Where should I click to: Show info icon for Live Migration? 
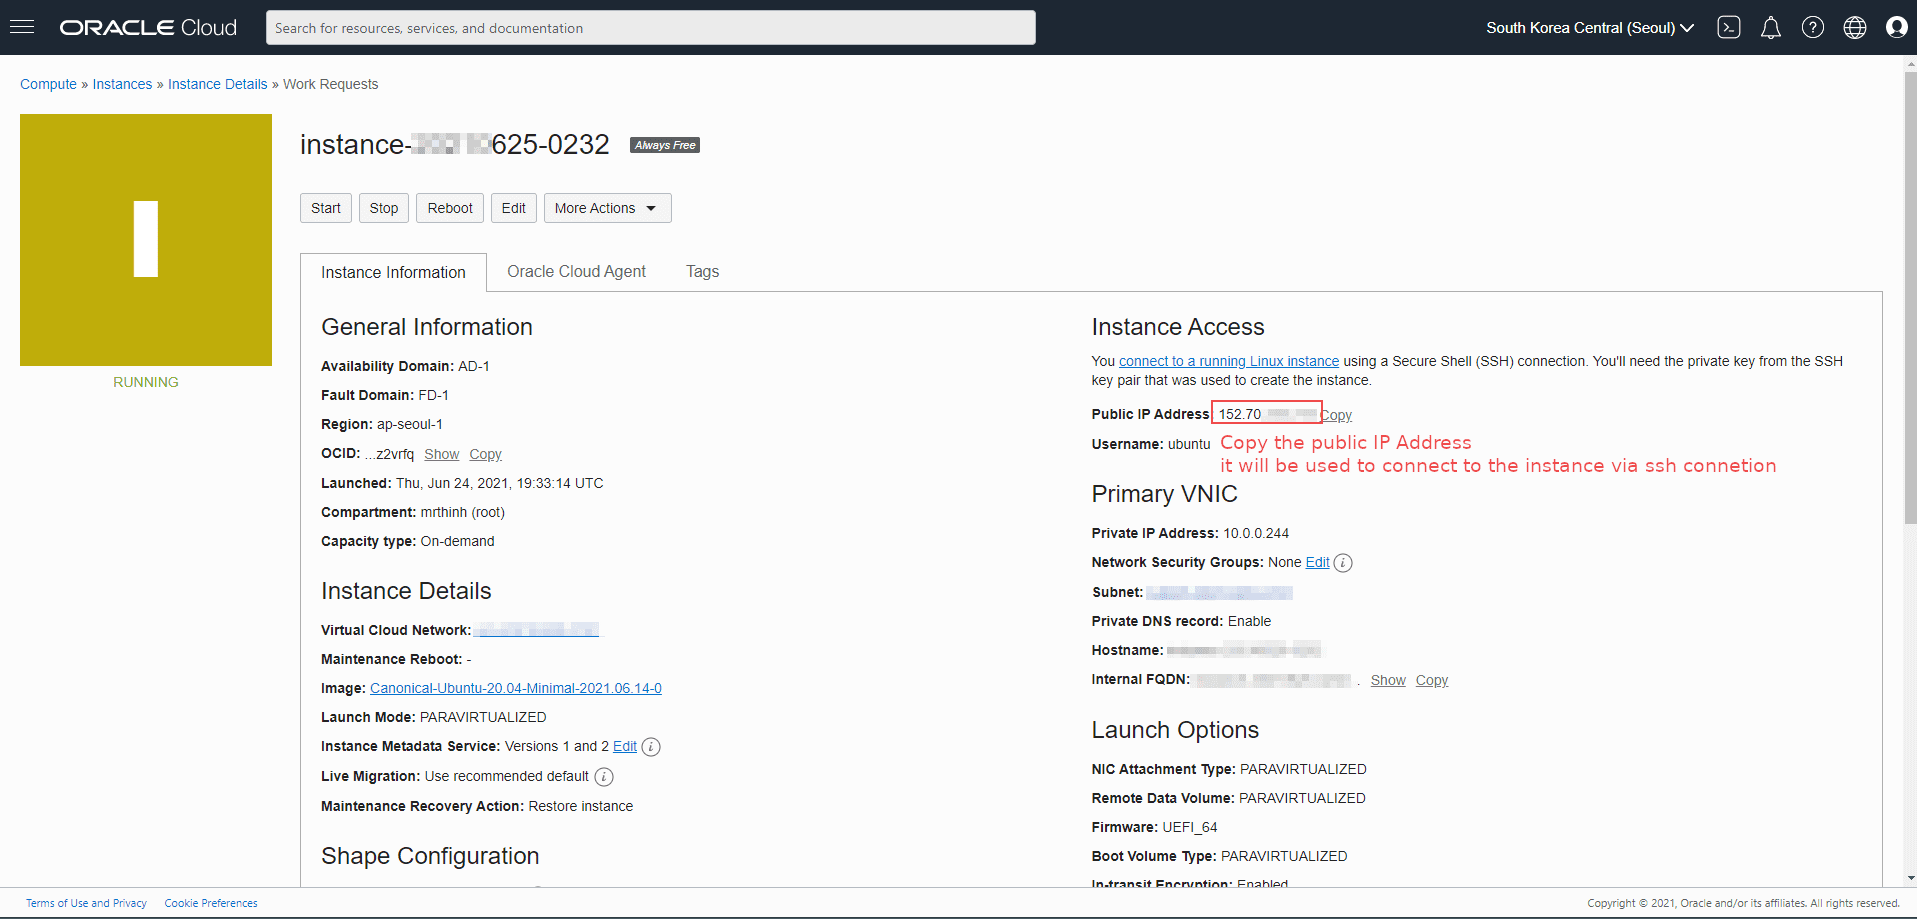[604, 777]
